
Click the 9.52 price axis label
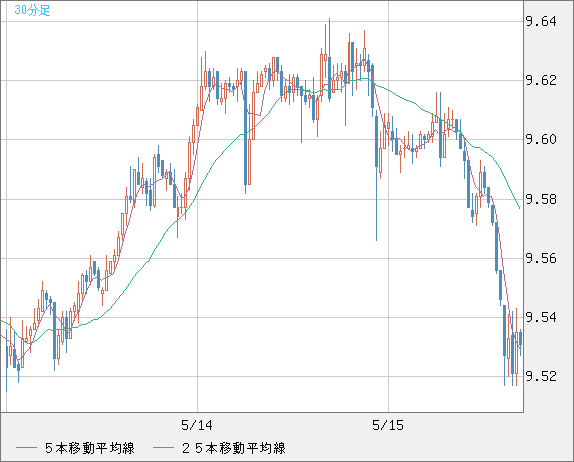click(541, 376)
